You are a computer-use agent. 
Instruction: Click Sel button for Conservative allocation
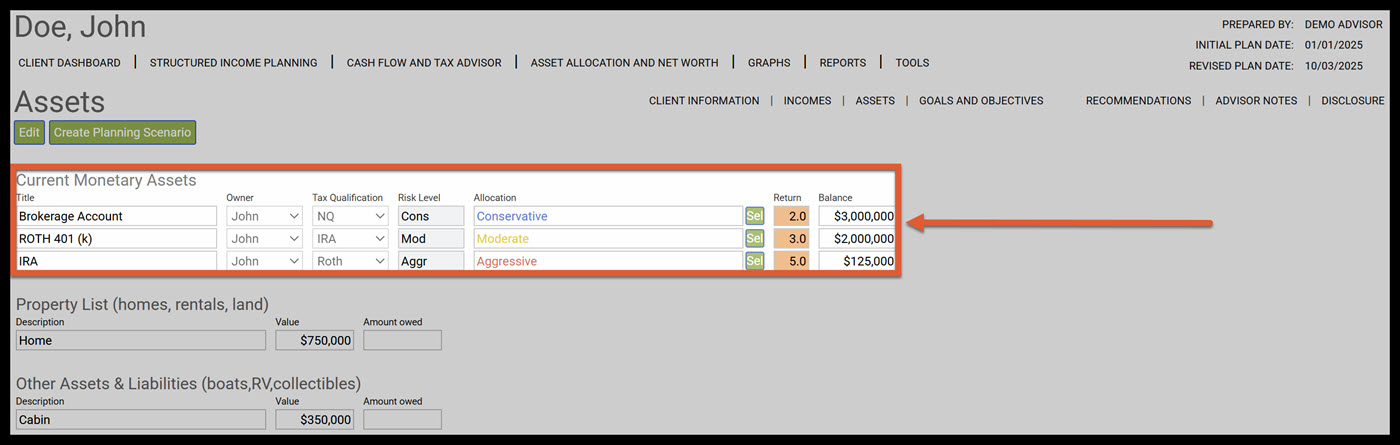coord(755,216)
